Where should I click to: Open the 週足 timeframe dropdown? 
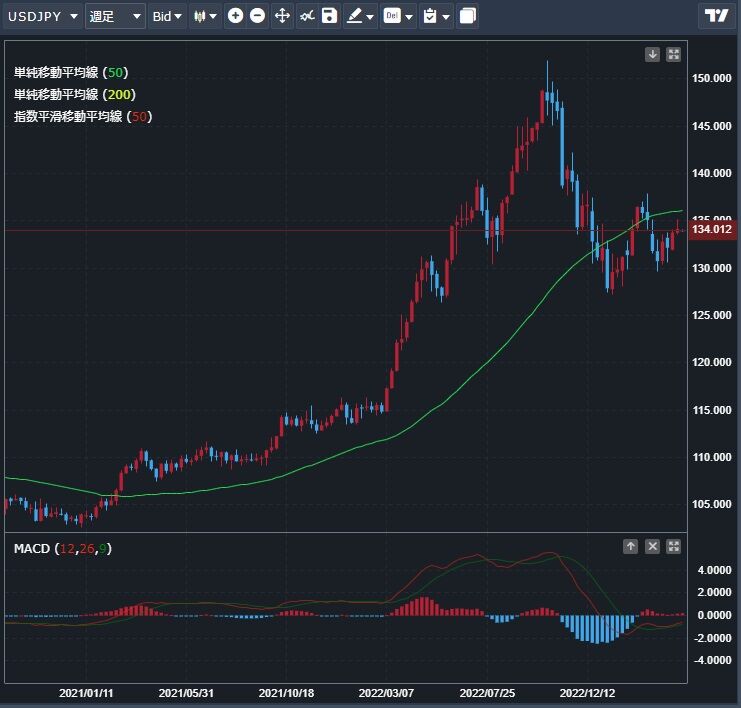point(115,16)
